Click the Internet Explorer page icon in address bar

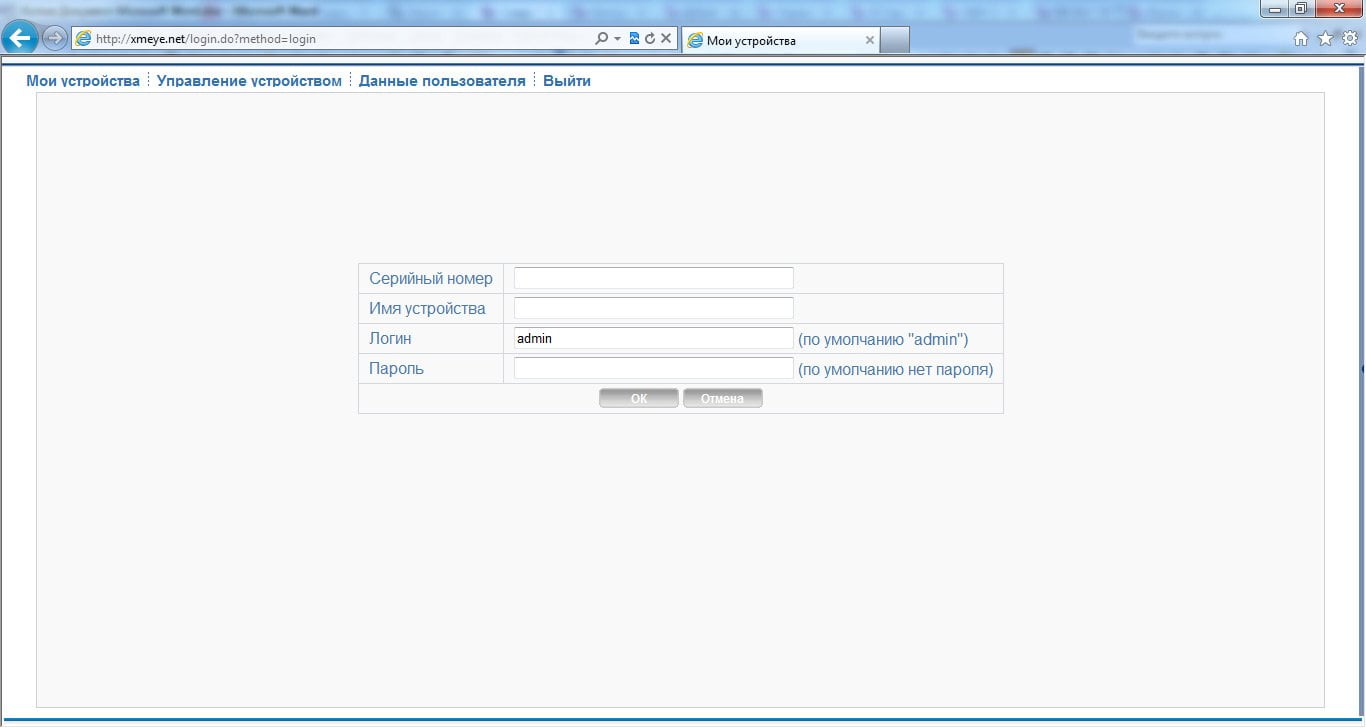(83, 39)
